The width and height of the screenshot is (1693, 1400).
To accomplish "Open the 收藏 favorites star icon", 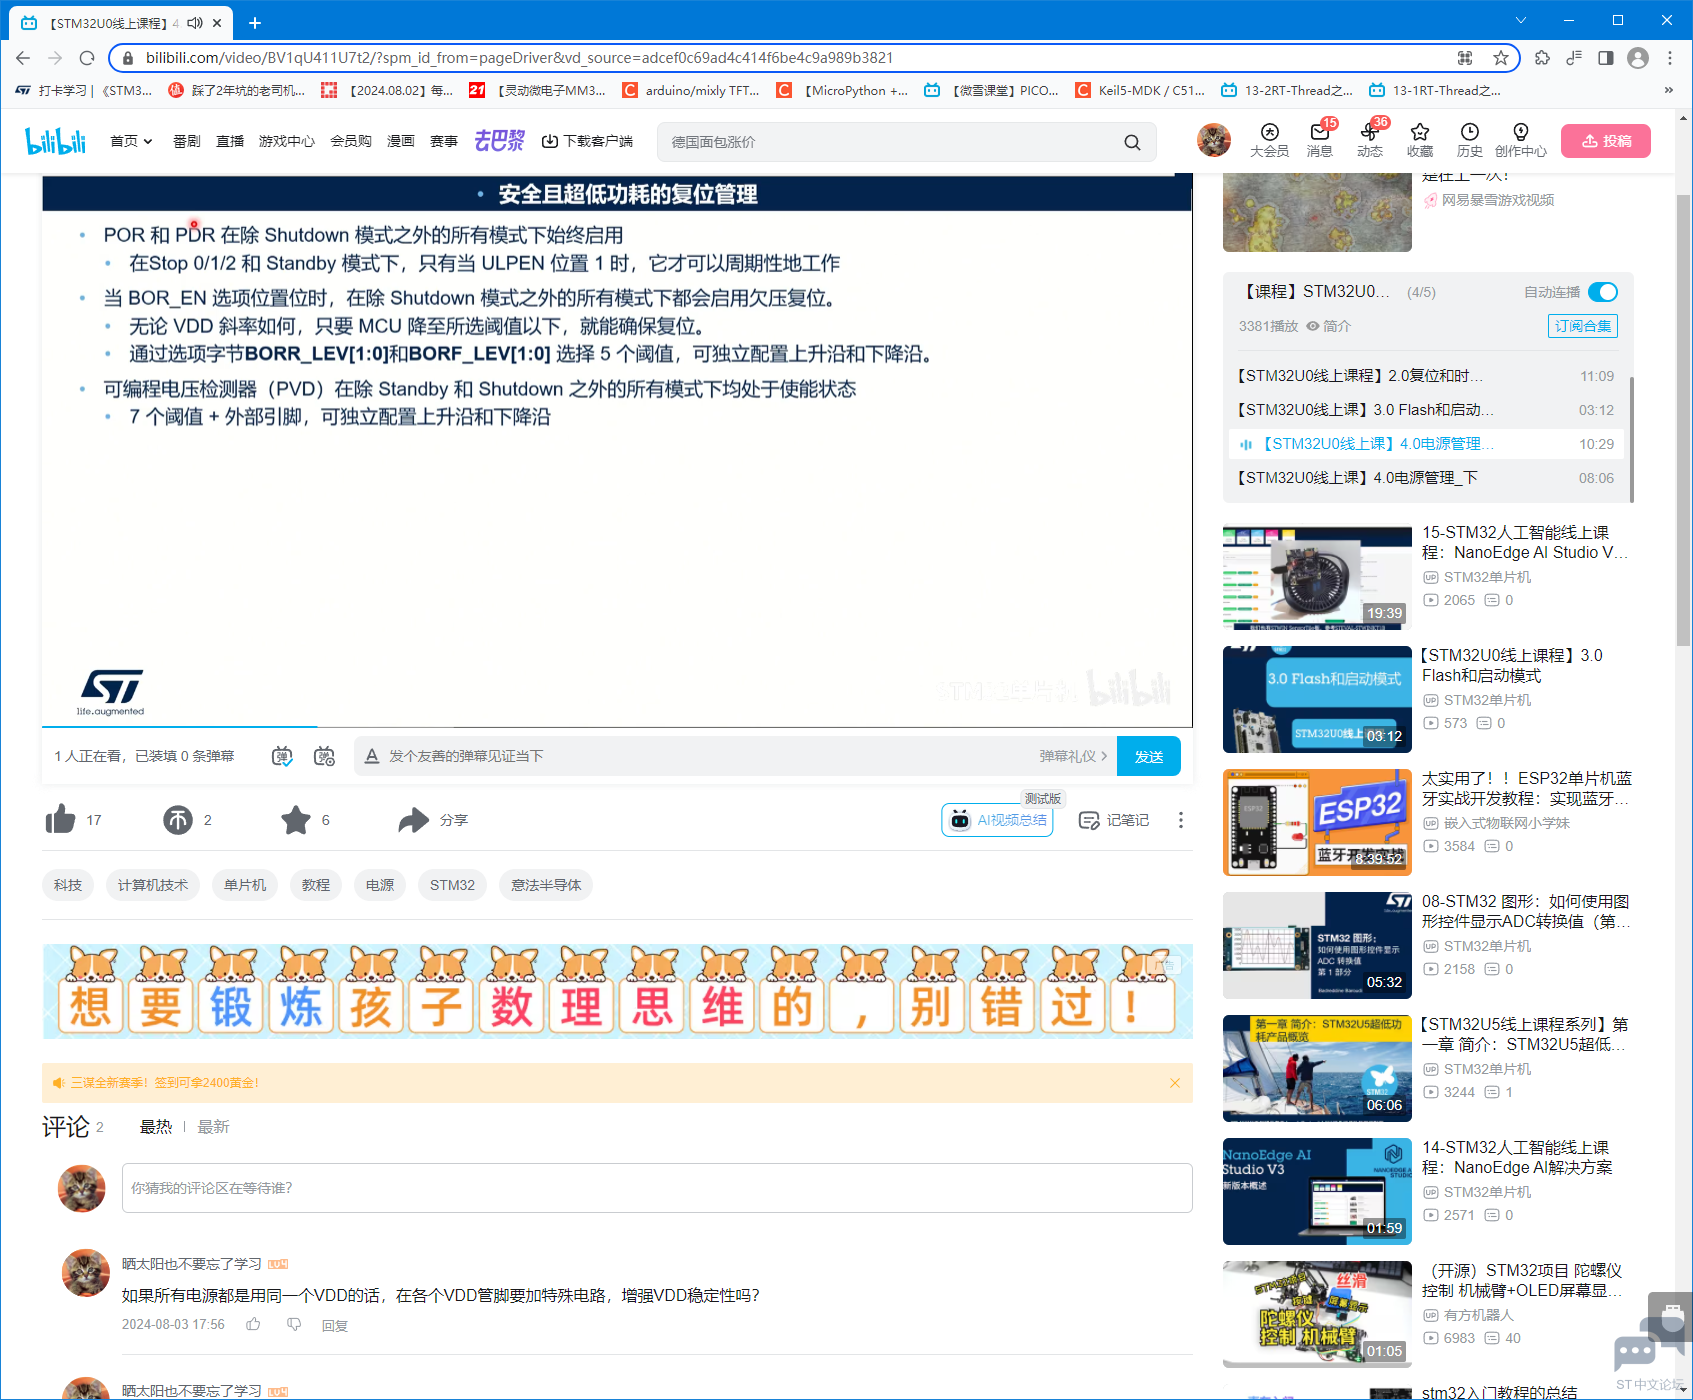I will click(1420, 140).
